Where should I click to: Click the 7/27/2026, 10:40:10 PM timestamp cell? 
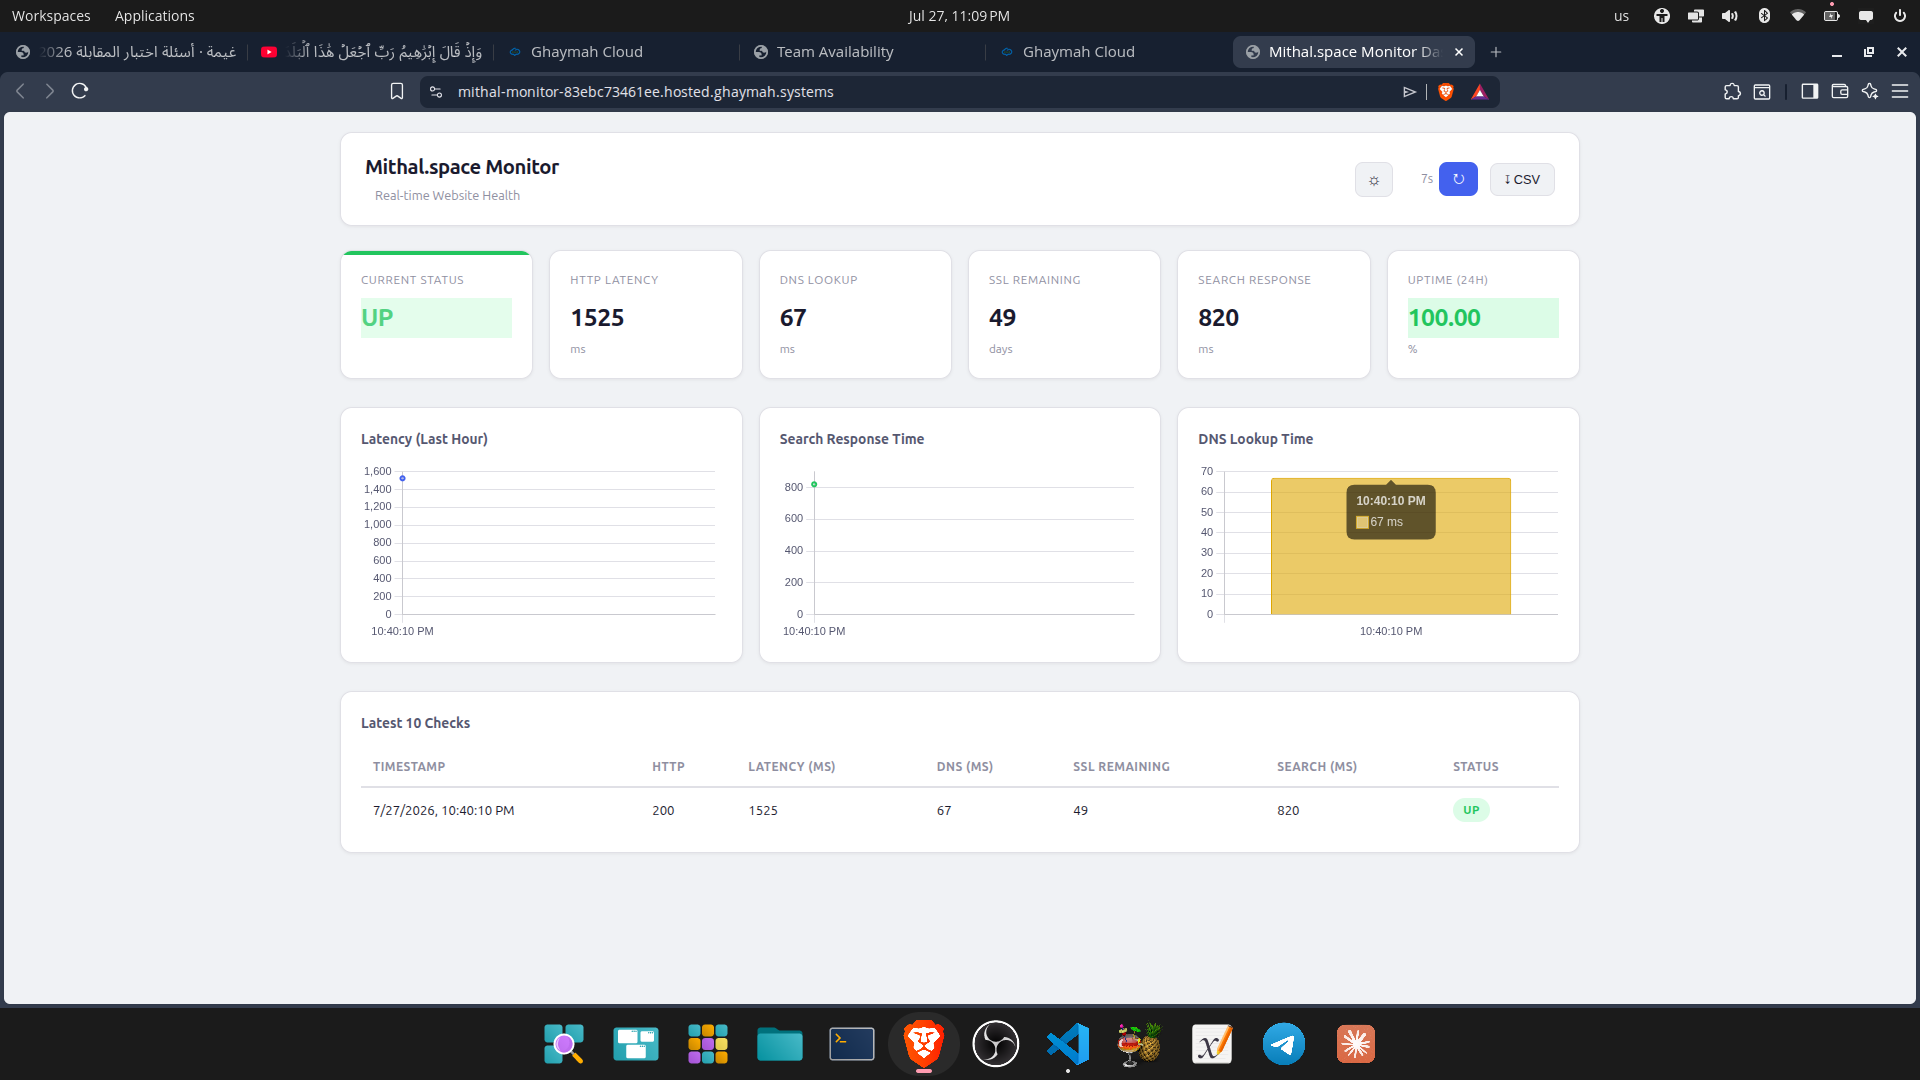[x=444, y=810]
